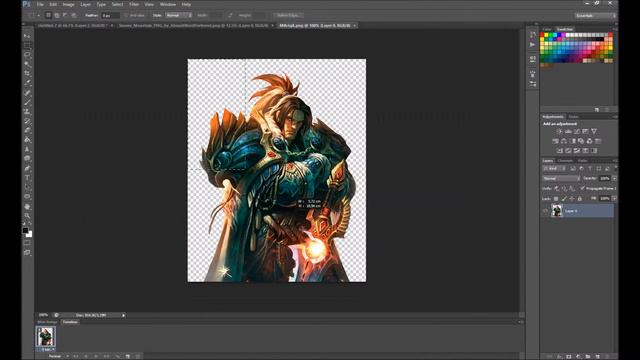Open the status bar document info arrow
This screenshot has width=640, height=360.
click(x=123, y=315)
